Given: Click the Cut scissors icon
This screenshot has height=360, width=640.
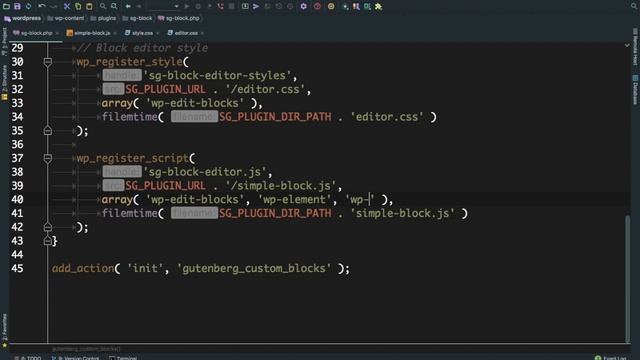Looking at the screenshot, I should pyautogui.click(x=67, y=6).
